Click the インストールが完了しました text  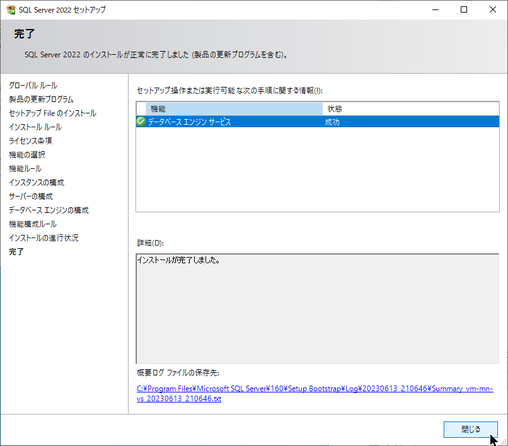pyautogui.click(x=178, y=260)
